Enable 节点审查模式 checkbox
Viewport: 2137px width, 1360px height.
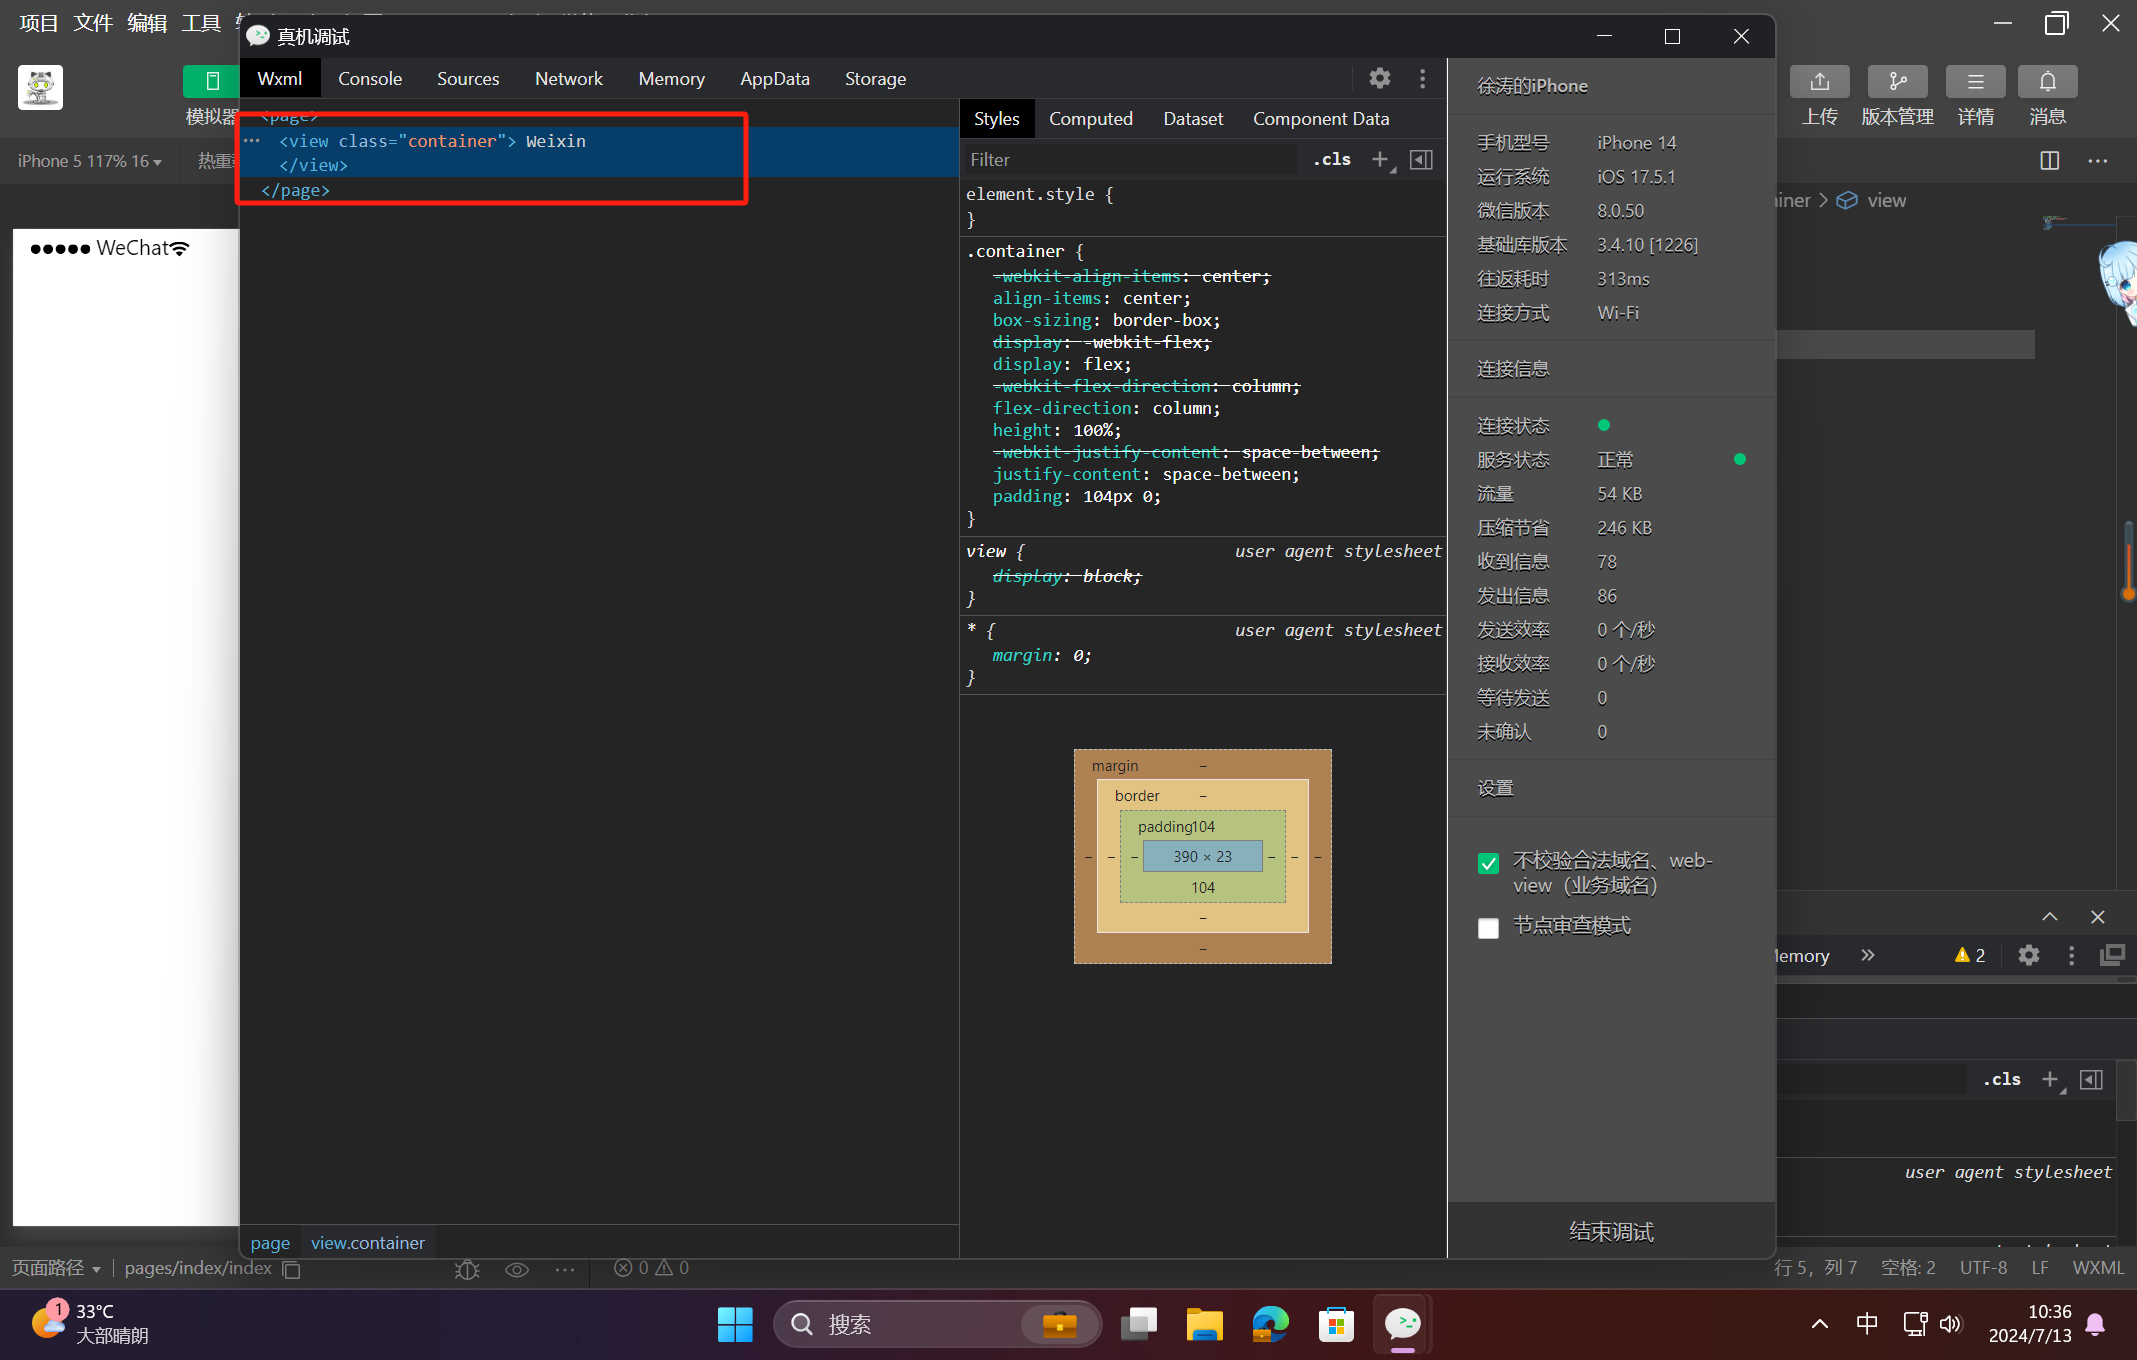click(1488, 928)
